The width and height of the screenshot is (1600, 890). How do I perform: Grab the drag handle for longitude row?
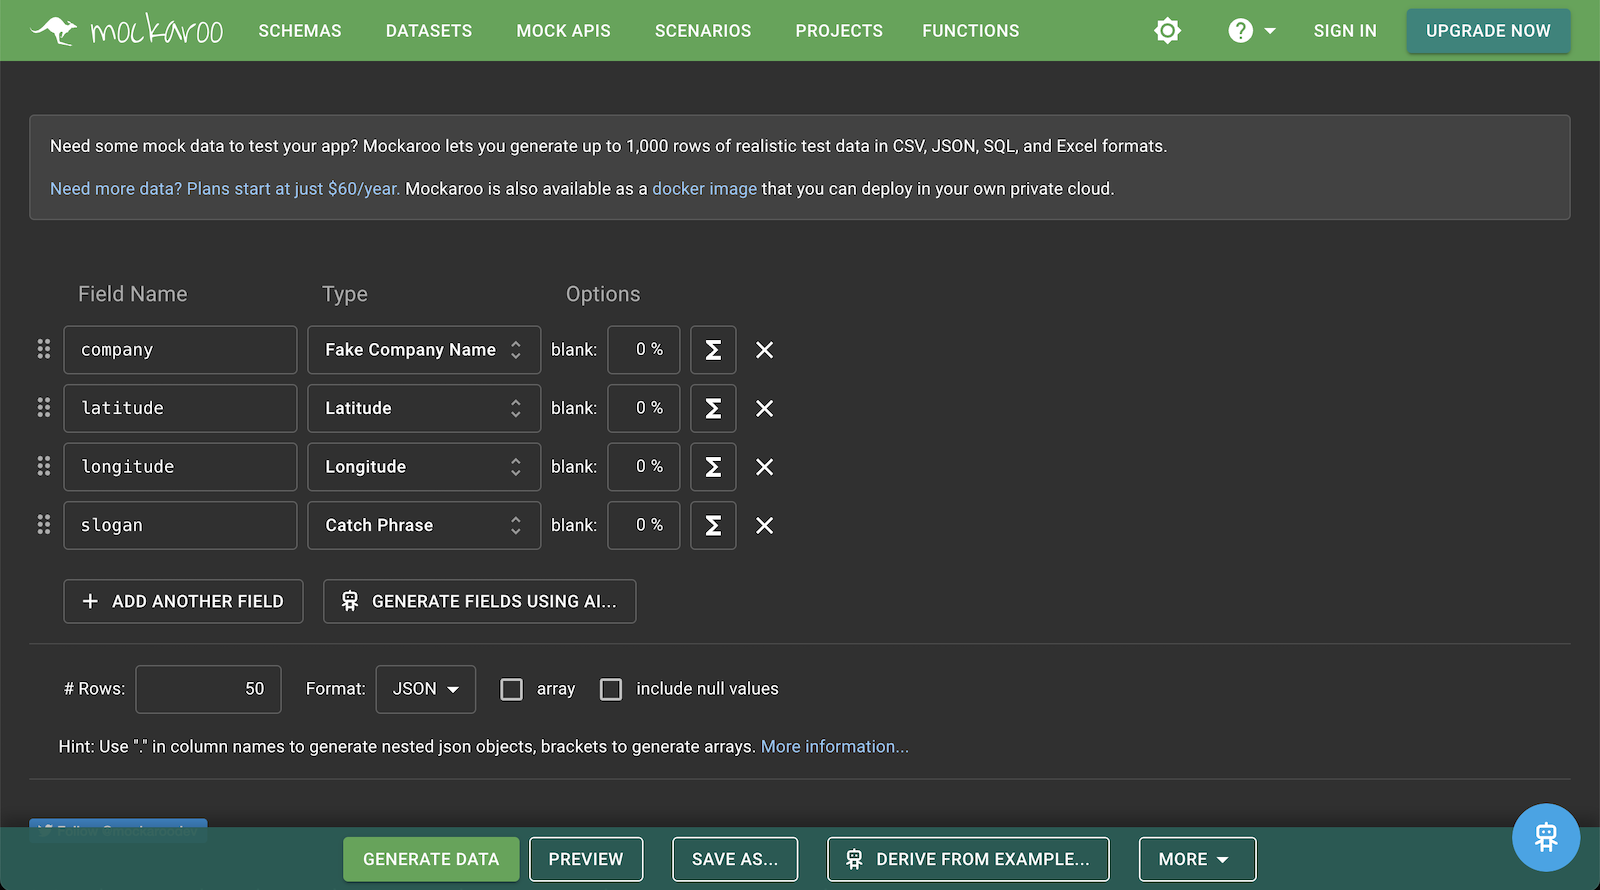point(44,466)
